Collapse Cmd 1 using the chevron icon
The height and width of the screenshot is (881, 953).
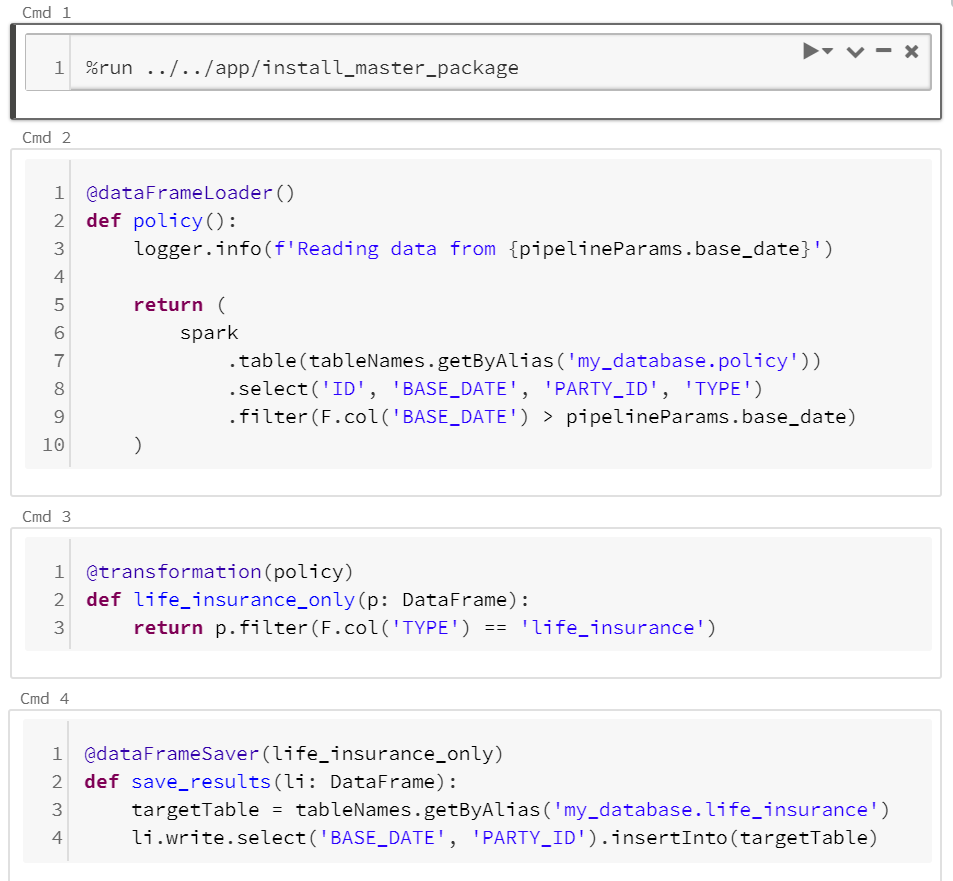click(855, 51)
